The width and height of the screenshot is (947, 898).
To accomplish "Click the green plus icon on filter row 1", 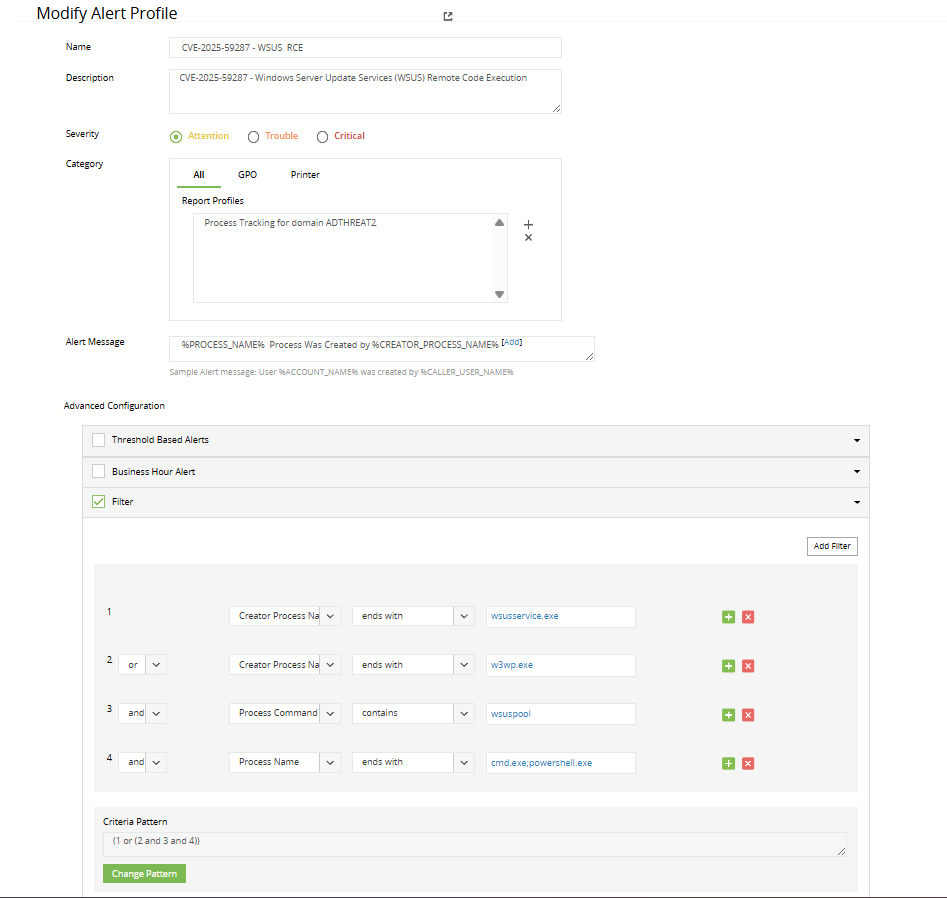I will [x=728, y=617].
